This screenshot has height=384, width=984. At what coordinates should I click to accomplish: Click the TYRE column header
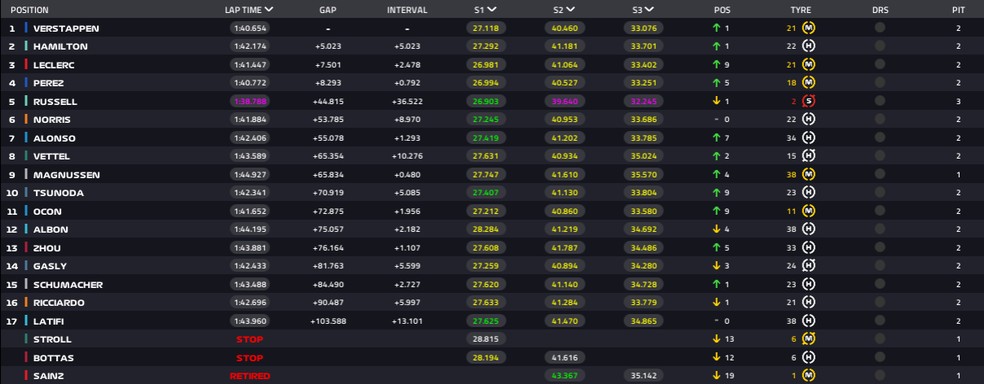pyautogui.click(x=801, y=10)
